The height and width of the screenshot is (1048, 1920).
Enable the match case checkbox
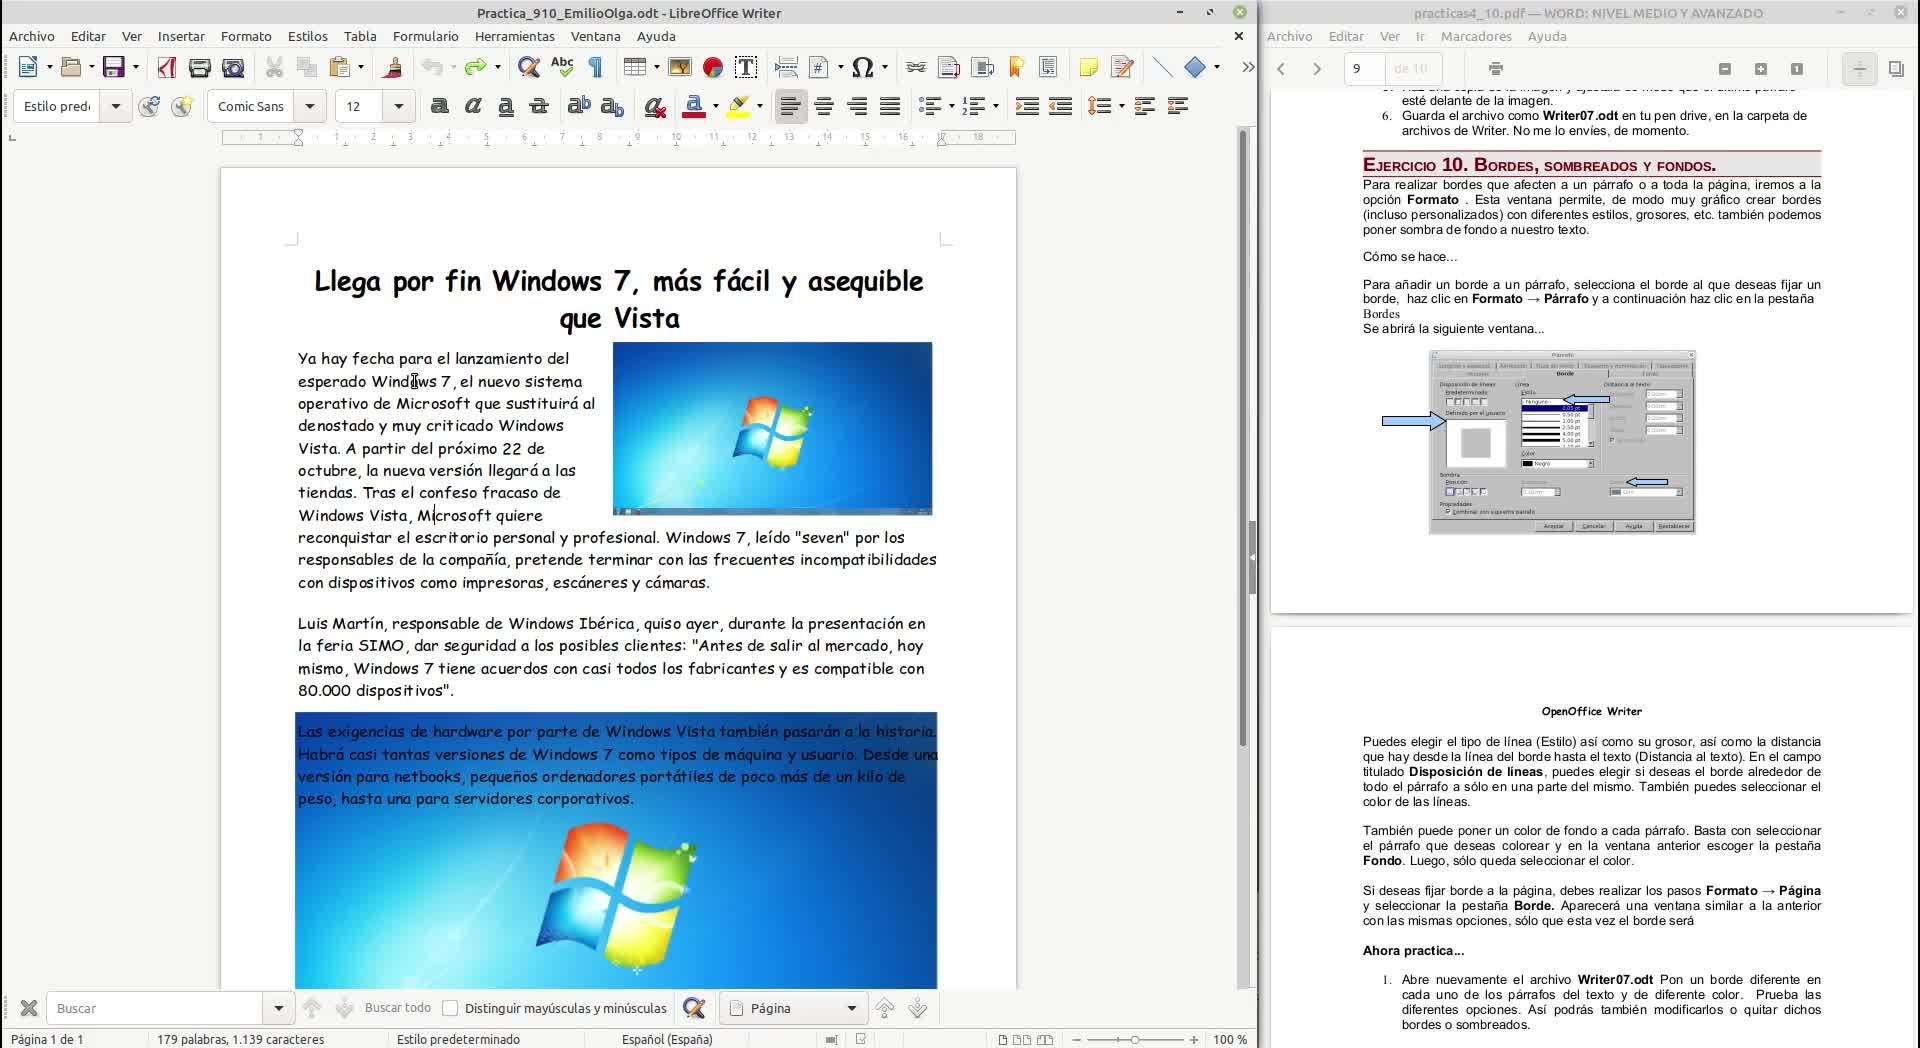click(x=450, y=1008)
